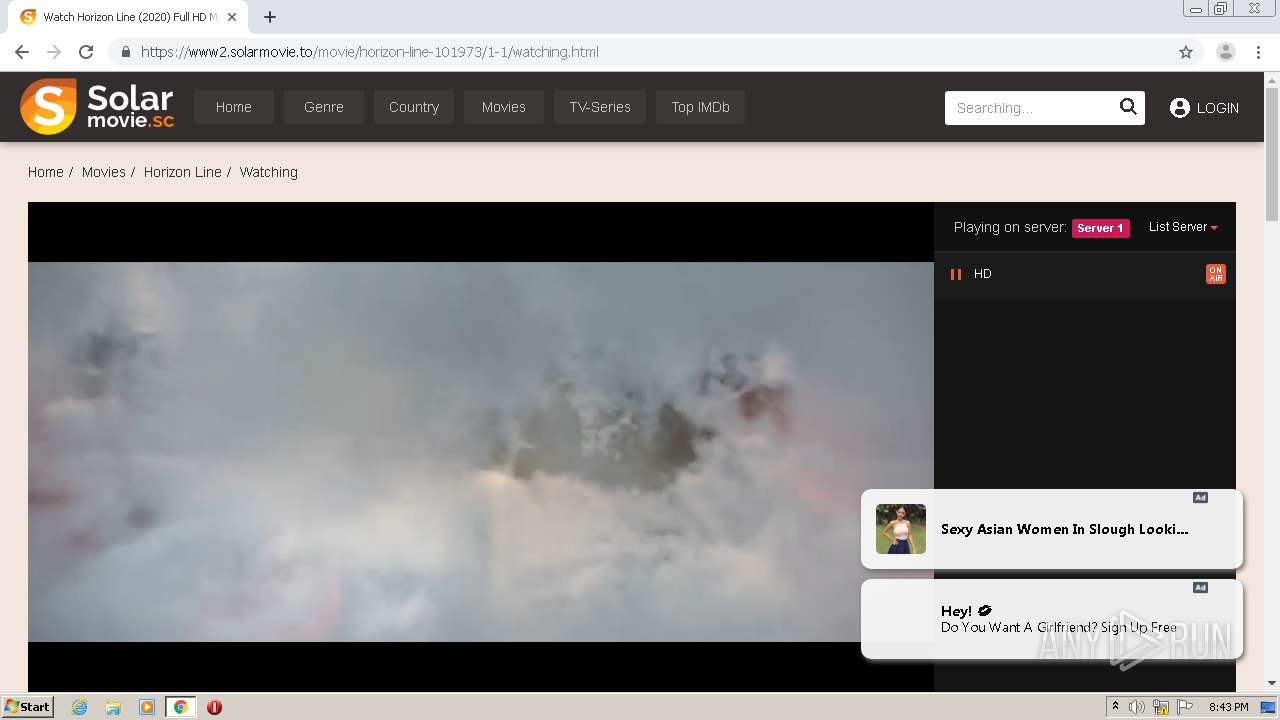The image size is (1280, 720).
Task: Click the page vertical scrollbar thumb
Action: pos(1272,155)
